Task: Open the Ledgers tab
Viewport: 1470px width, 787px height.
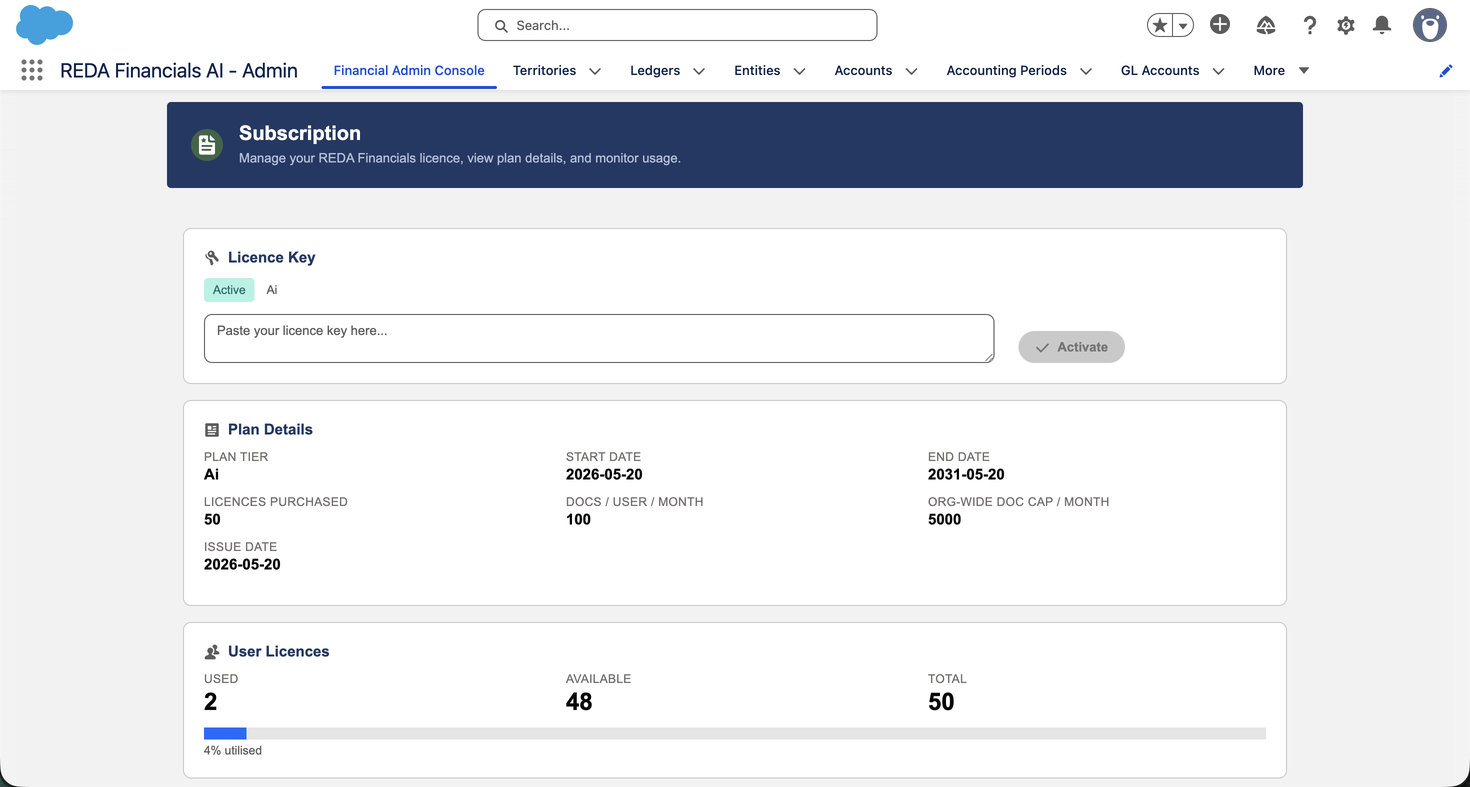Action: (x=655, y=70)
